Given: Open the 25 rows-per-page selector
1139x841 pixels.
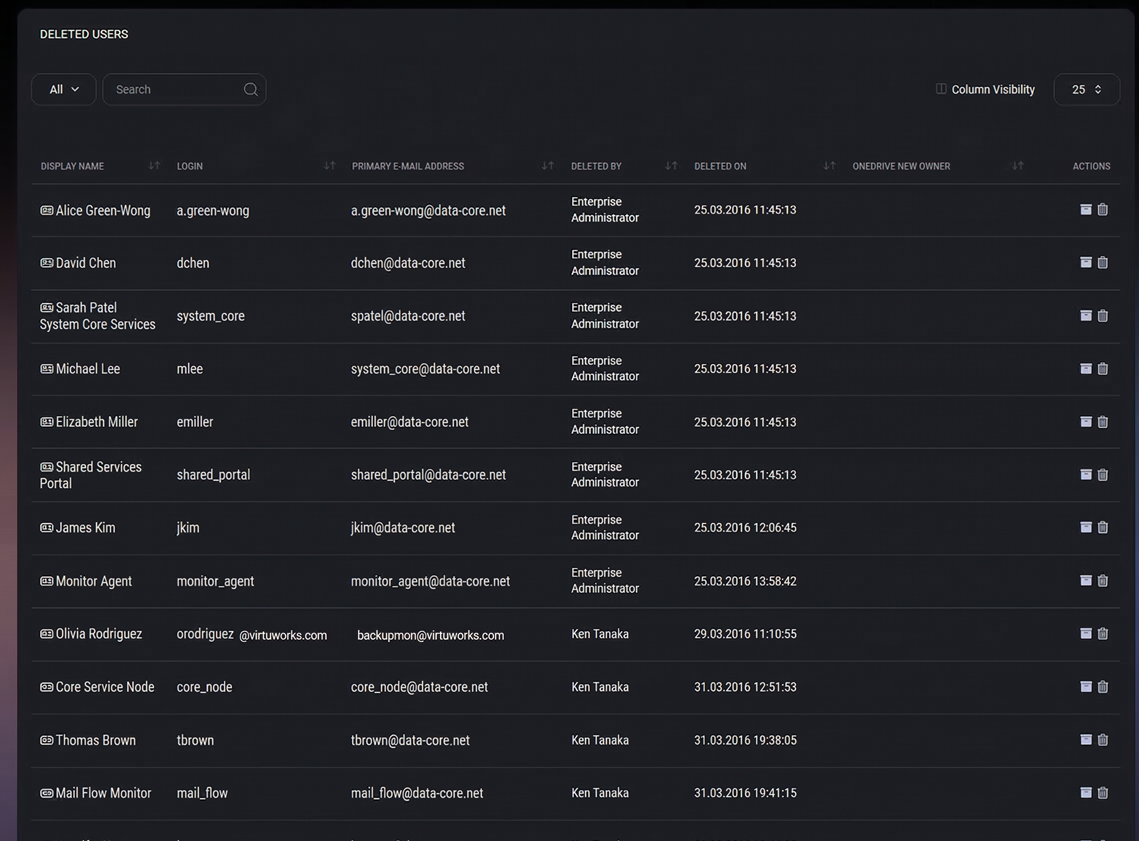Looking at the screenshot, I should tap(1086, 90).
